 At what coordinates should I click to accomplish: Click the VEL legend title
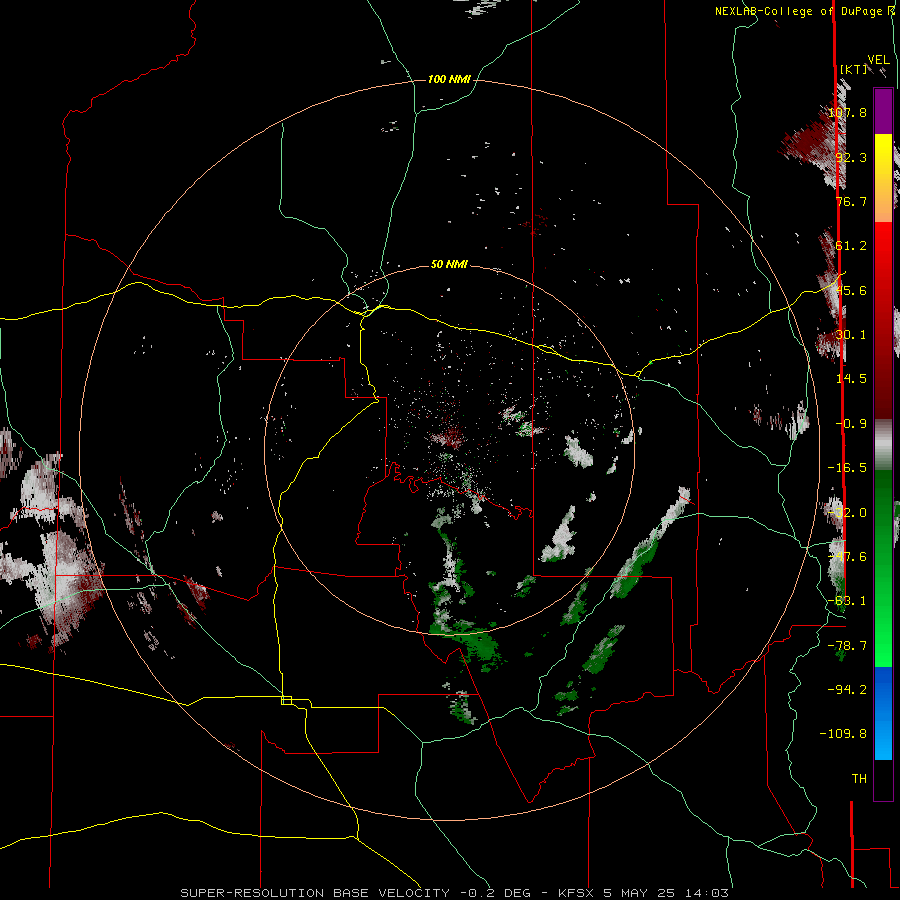click(x=878, y=60)
